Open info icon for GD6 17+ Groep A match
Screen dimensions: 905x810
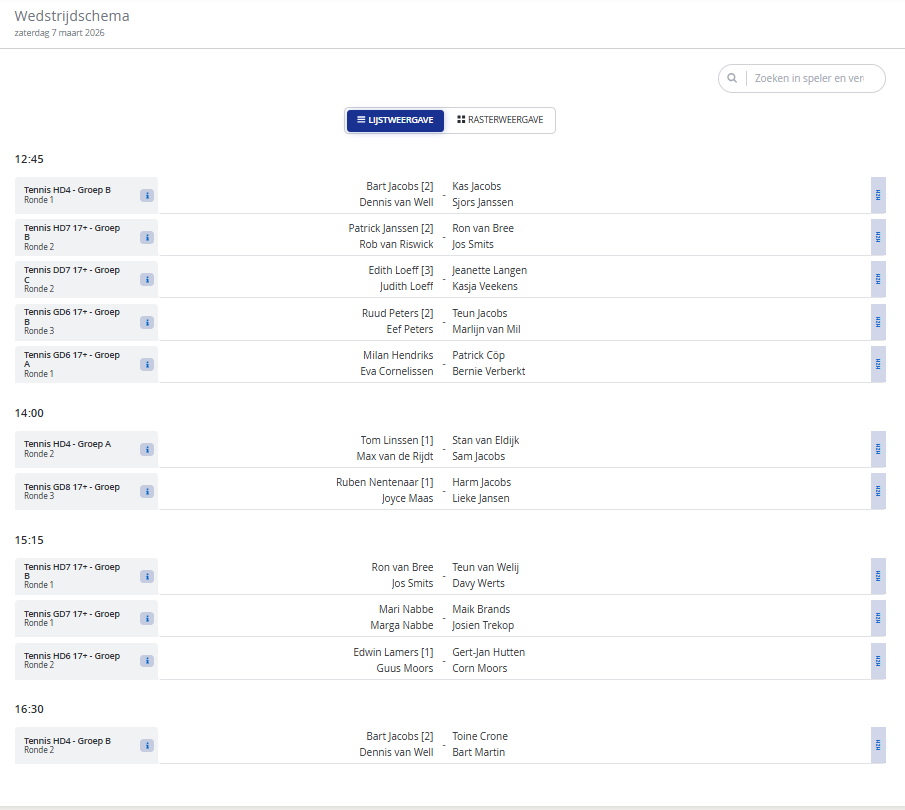(x=147, y=364)
